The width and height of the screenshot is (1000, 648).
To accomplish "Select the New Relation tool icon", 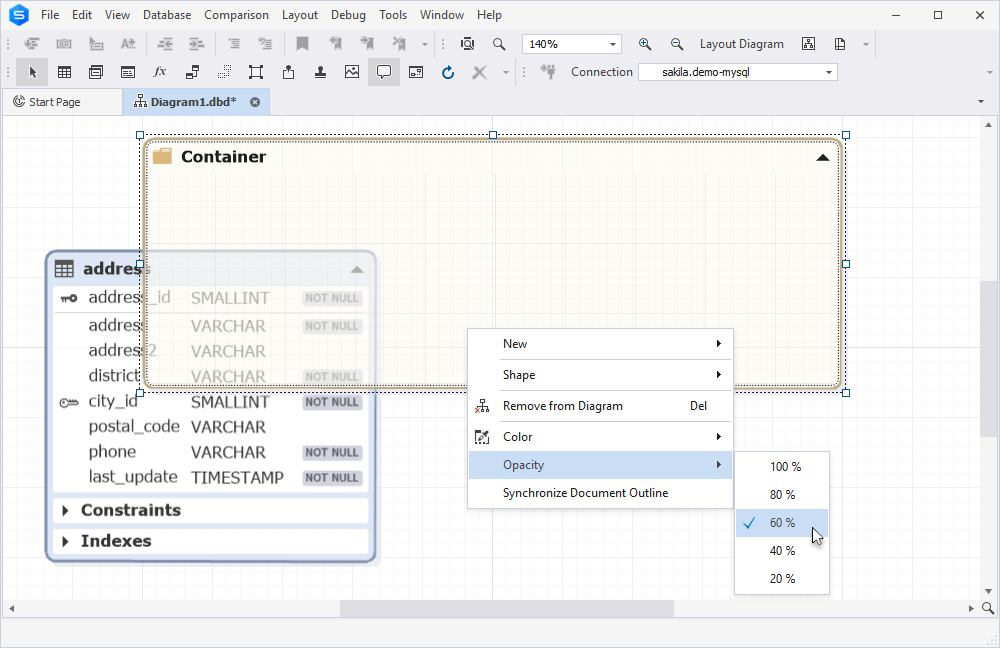I will tap(192, 72).
